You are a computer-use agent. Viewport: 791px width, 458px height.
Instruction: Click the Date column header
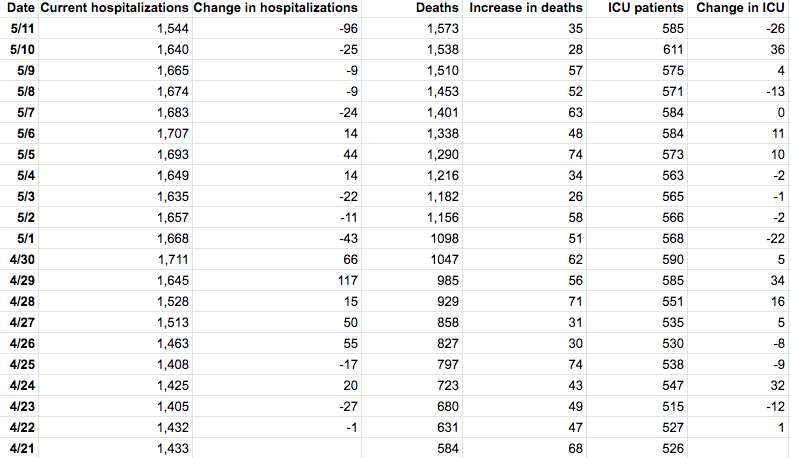point(19,9)
